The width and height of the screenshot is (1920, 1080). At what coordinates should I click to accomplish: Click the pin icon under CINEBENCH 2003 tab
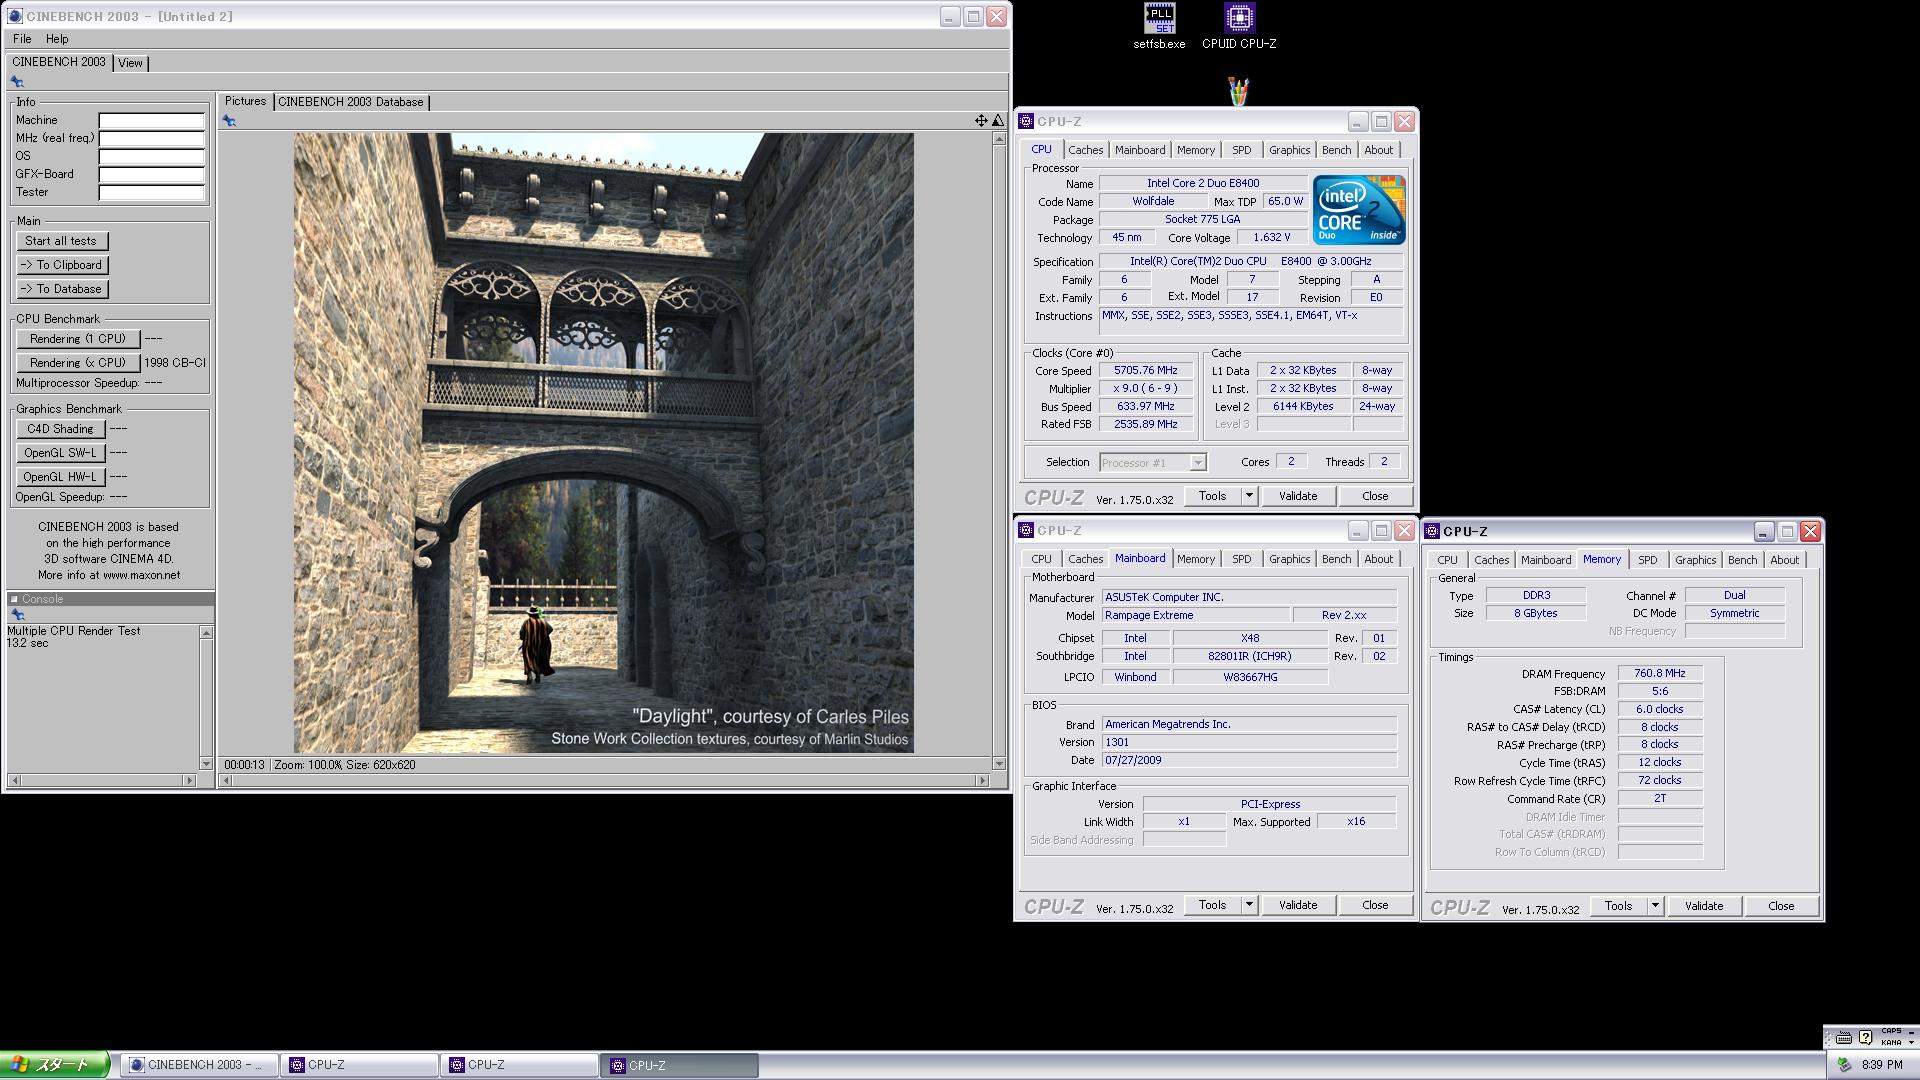tap(17, 82)
